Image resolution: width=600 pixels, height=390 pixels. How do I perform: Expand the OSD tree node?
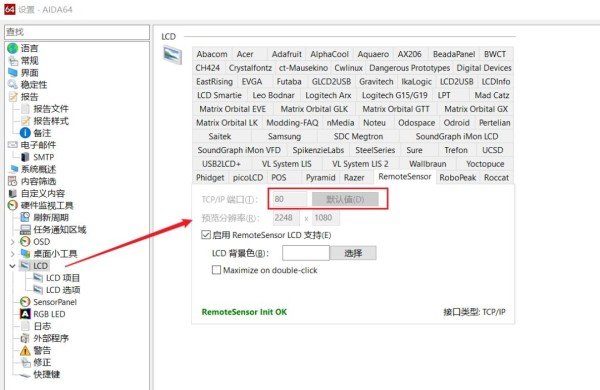point(12,242)
